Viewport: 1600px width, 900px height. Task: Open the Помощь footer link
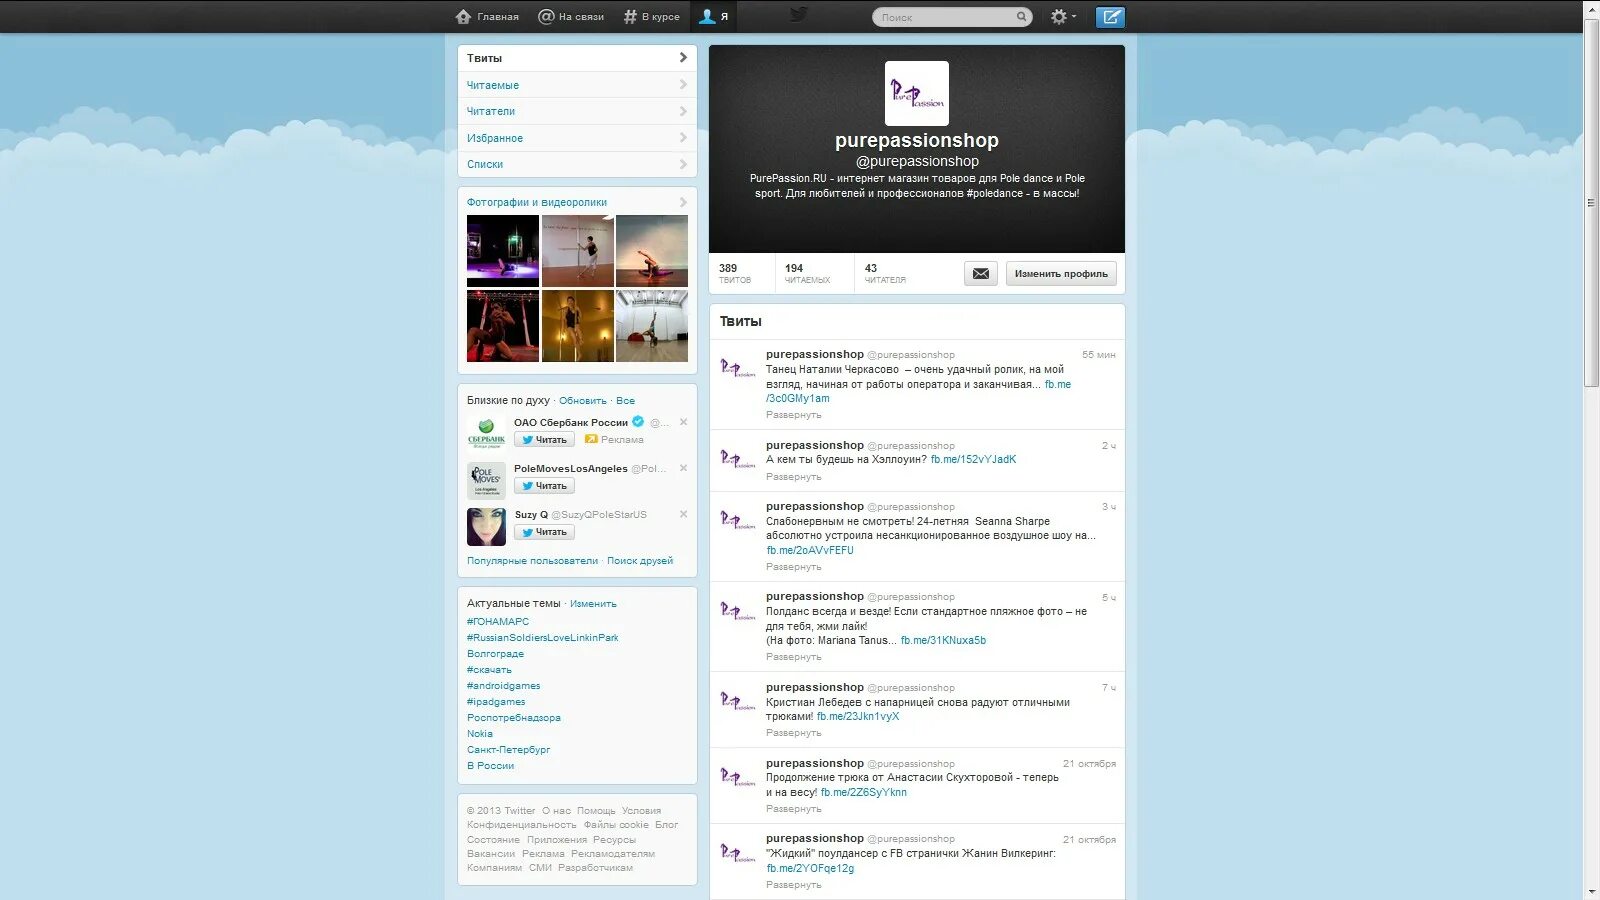pyautogui.click(x=596, y=811)
